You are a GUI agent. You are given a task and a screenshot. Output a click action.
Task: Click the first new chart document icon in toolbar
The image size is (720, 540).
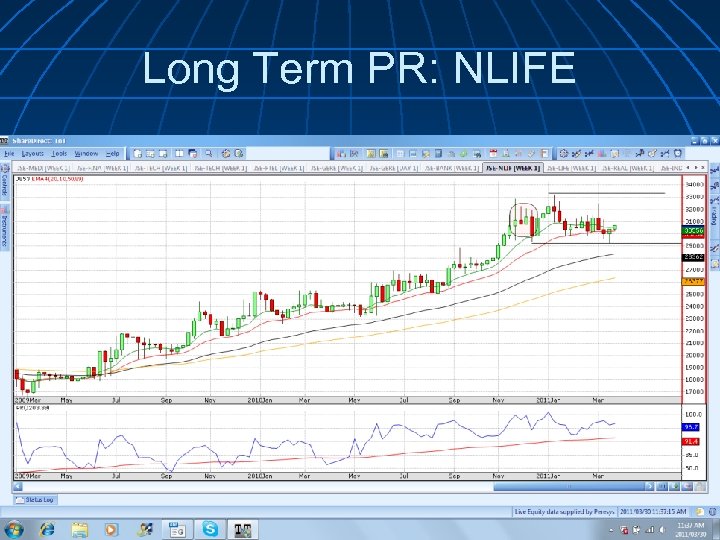[x=138, y=154]
